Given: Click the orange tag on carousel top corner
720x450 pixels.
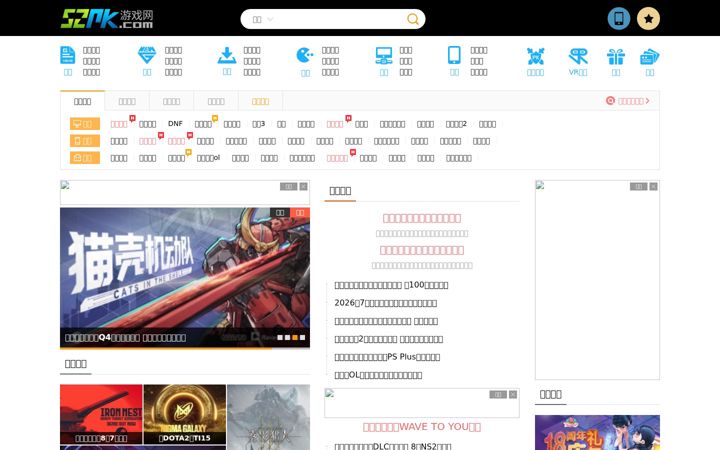Looking at the screenshot, I should [300, 212].
